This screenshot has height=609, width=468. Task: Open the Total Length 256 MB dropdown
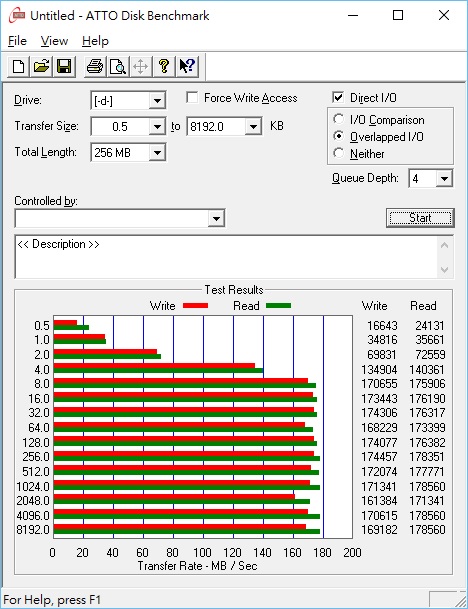[157, 152]
